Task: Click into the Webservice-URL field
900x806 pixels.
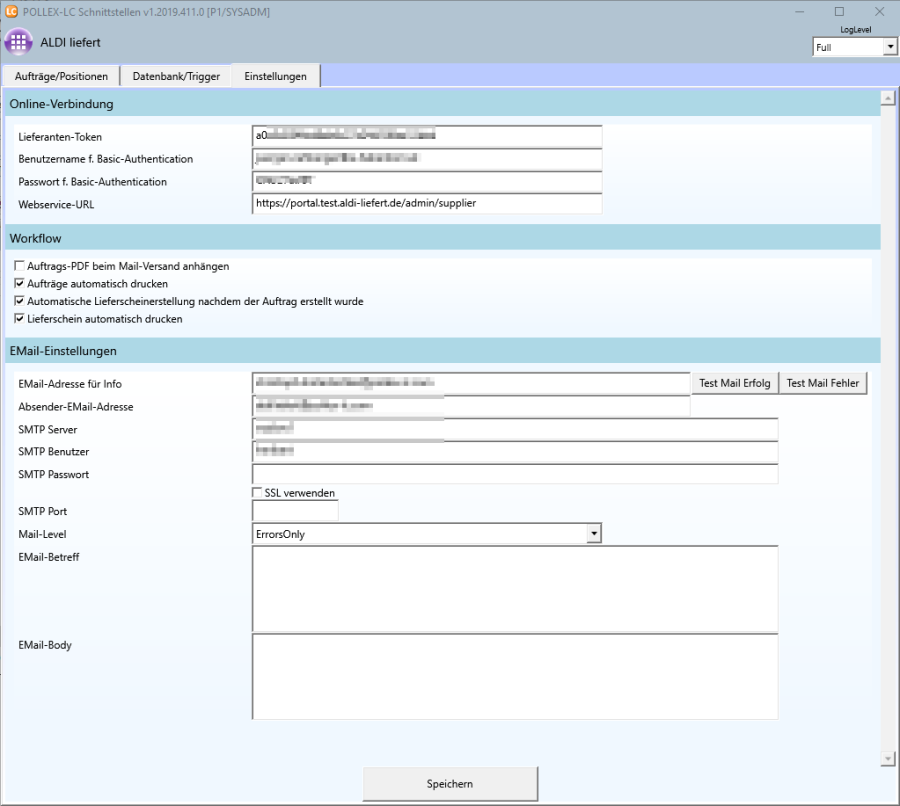Action: pos(427,203)
